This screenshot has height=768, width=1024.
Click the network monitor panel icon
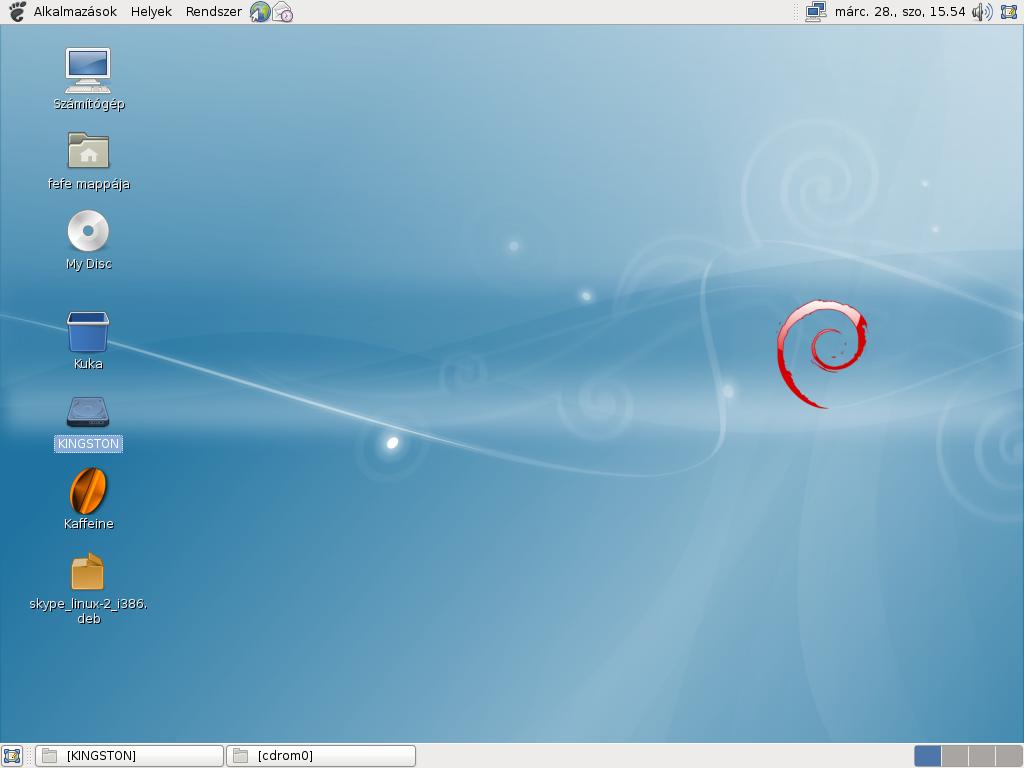pos(817,12)
